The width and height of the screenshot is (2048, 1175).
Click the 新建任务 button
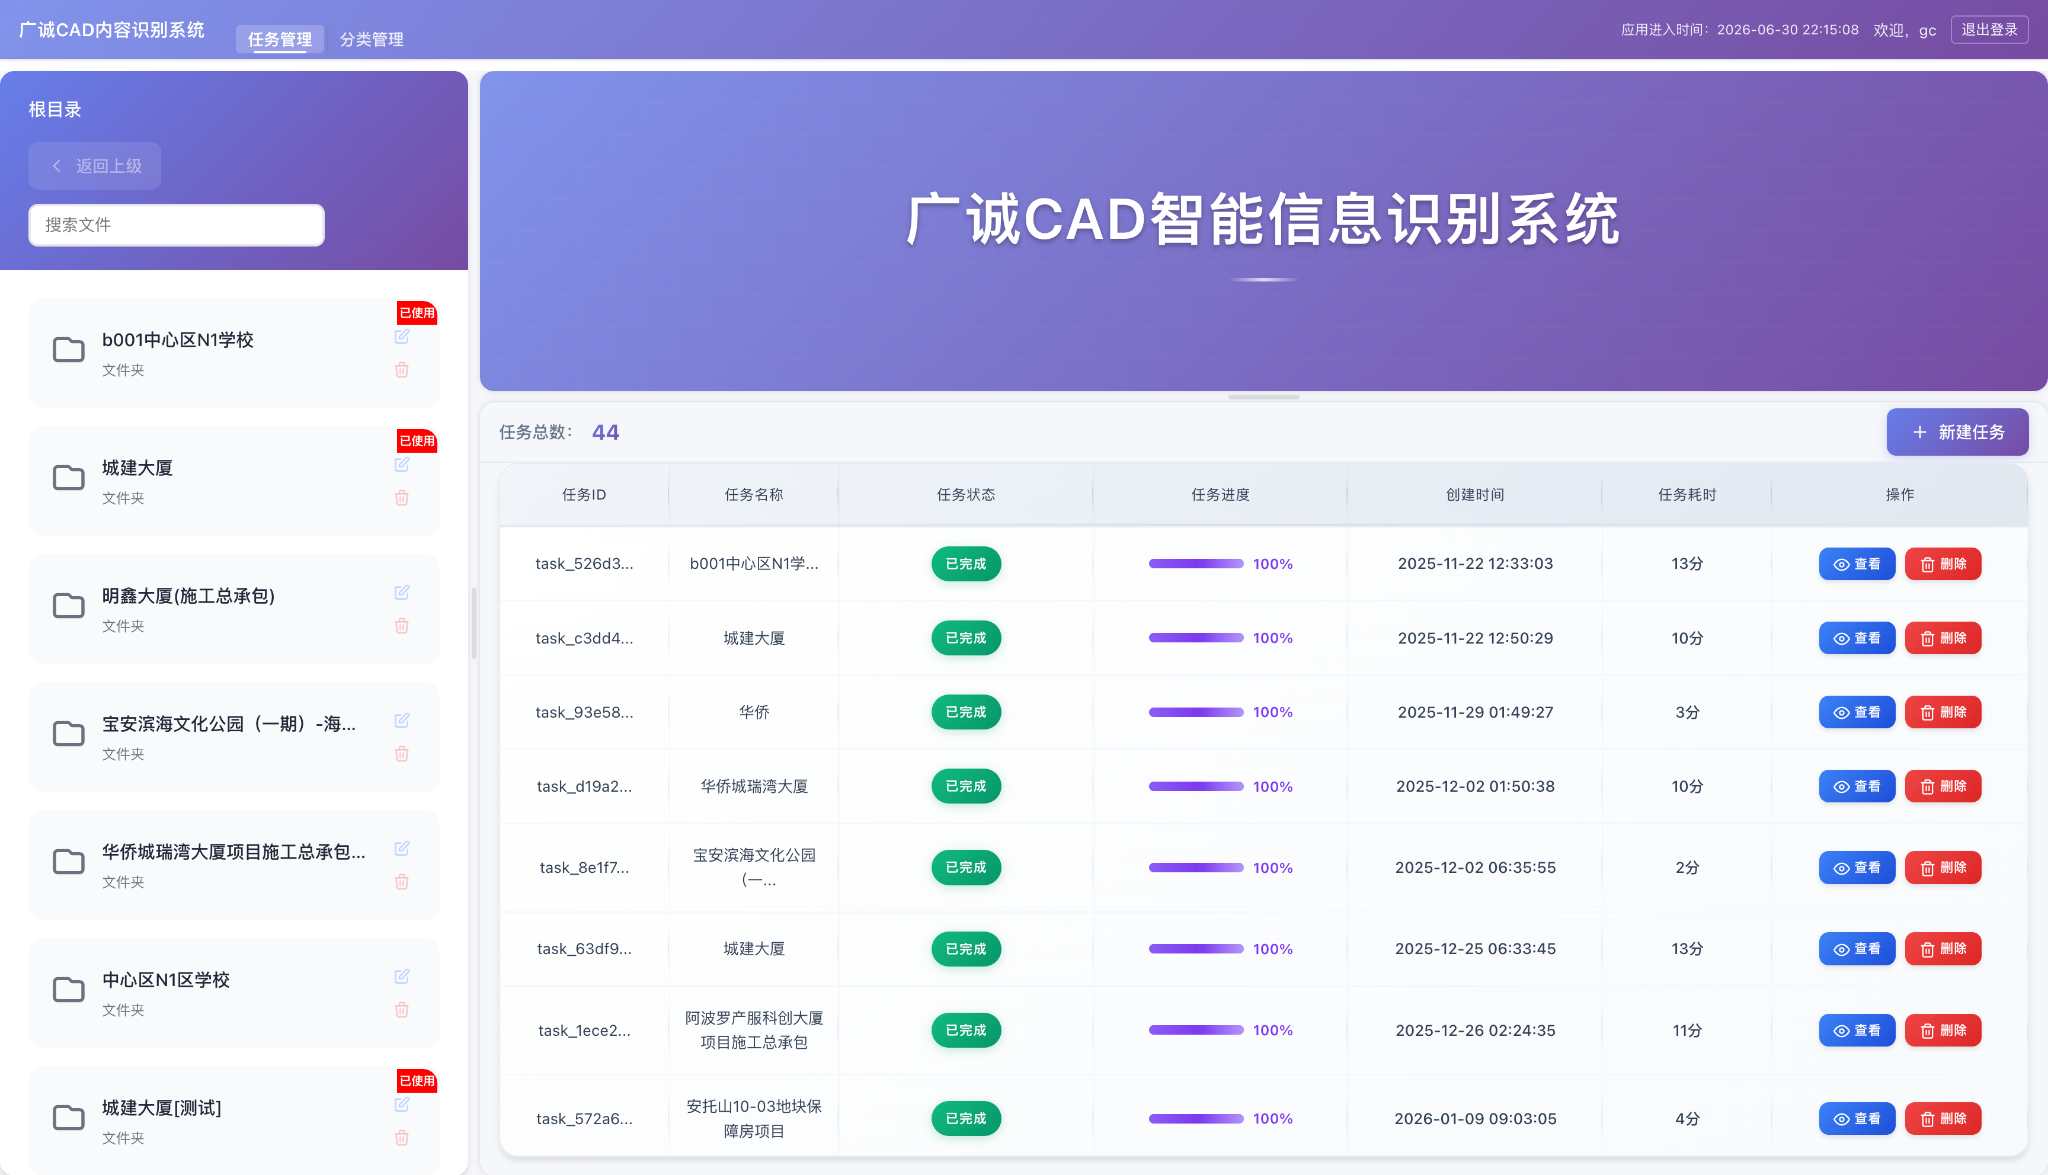[x=1957, y=432]
